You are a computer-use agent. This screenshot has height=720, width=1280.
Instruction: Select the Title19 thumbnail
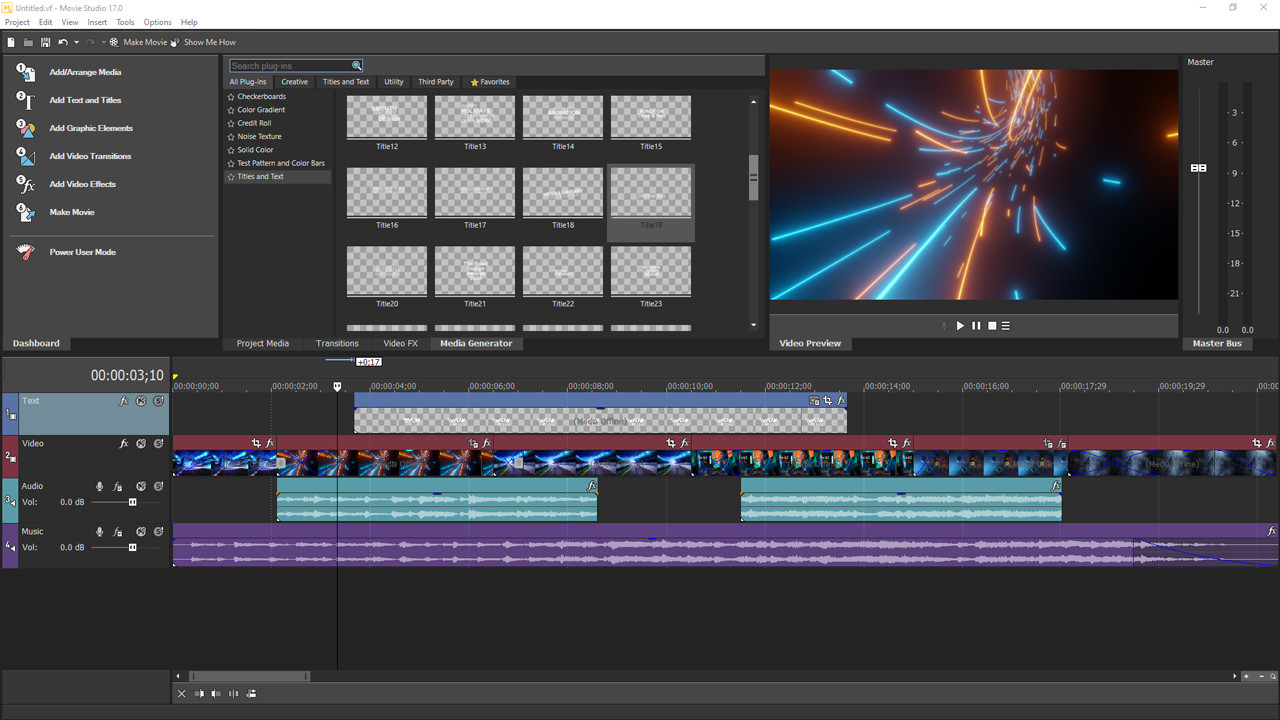click(x=650, y=192)
